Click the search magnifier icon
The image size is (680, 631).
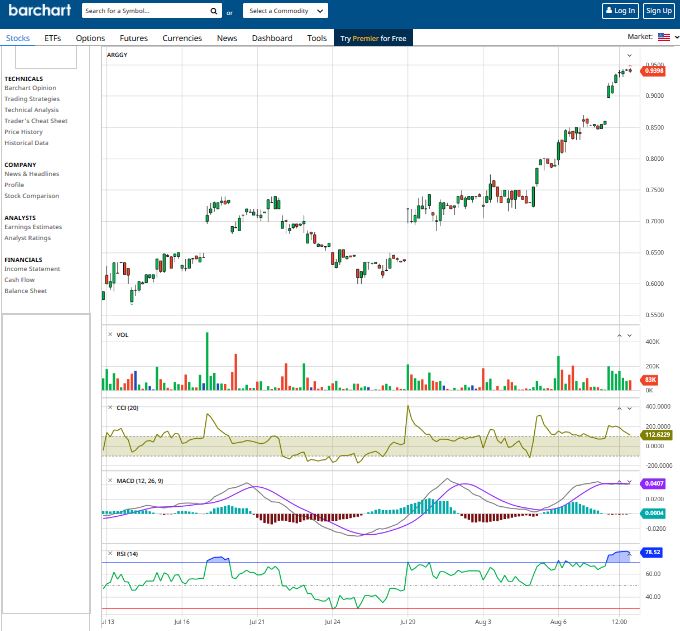tap(213, 11)
